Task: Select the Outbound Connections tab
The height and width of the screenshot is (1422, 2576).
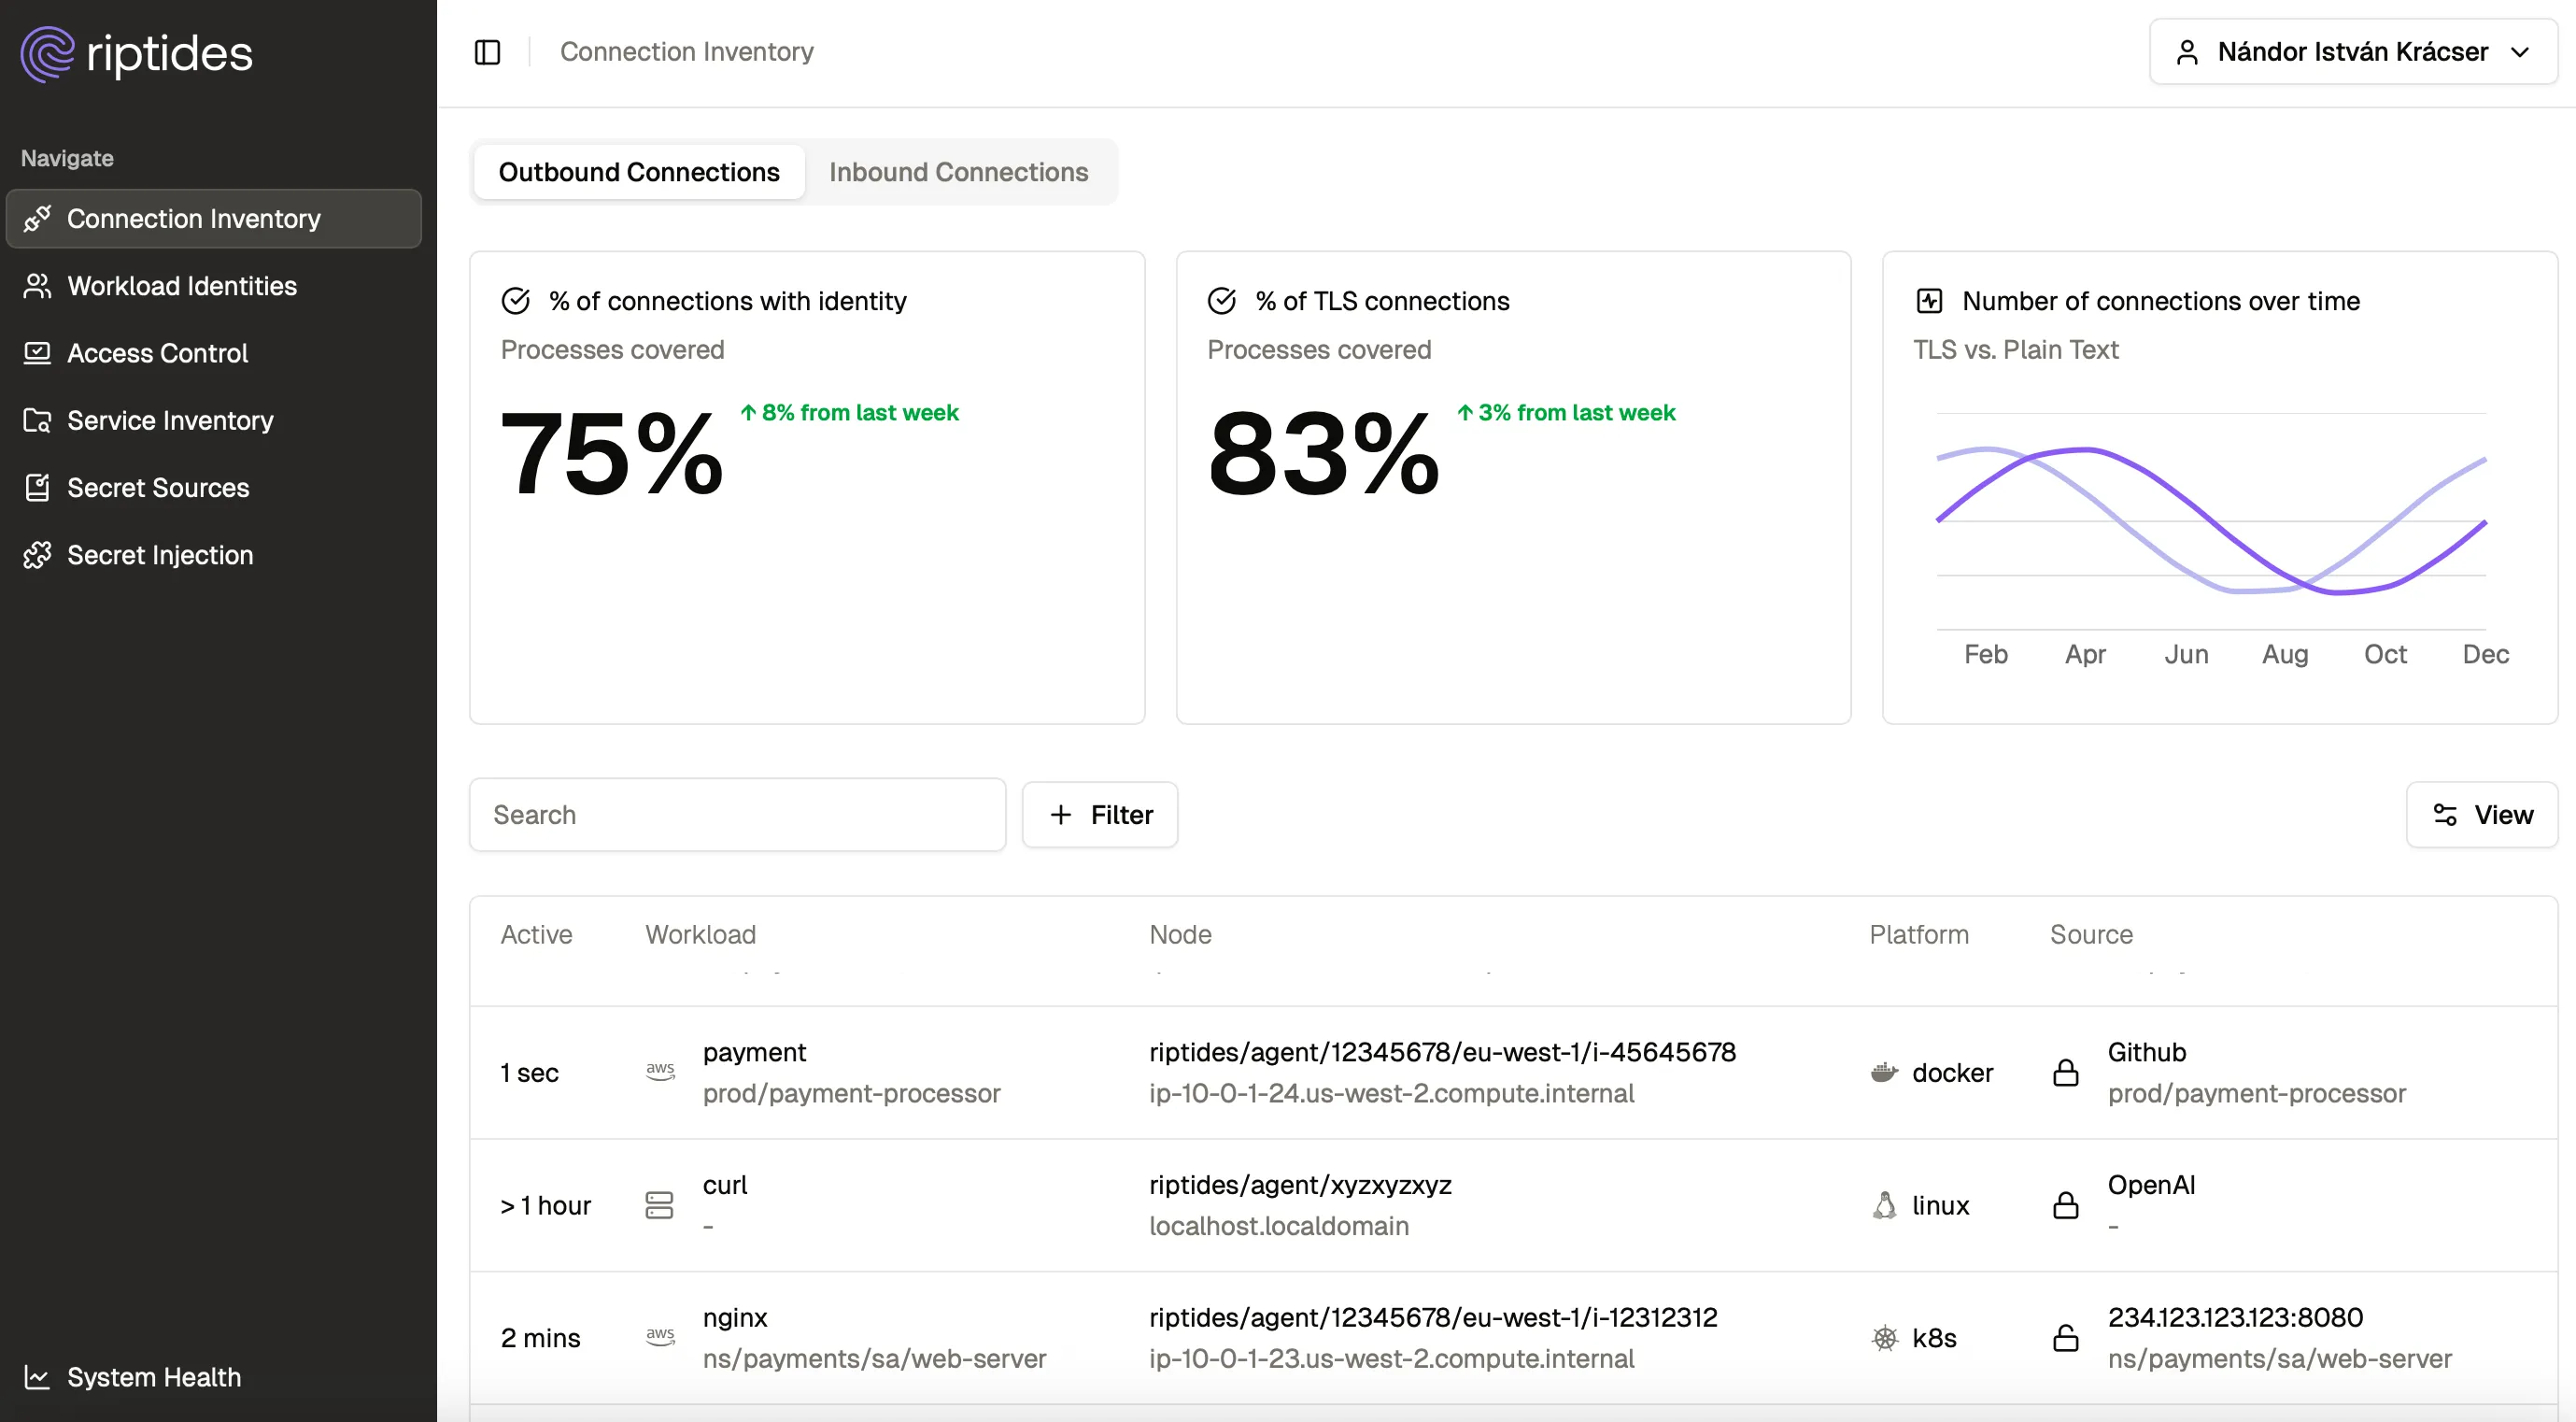Action: [638, 172]
